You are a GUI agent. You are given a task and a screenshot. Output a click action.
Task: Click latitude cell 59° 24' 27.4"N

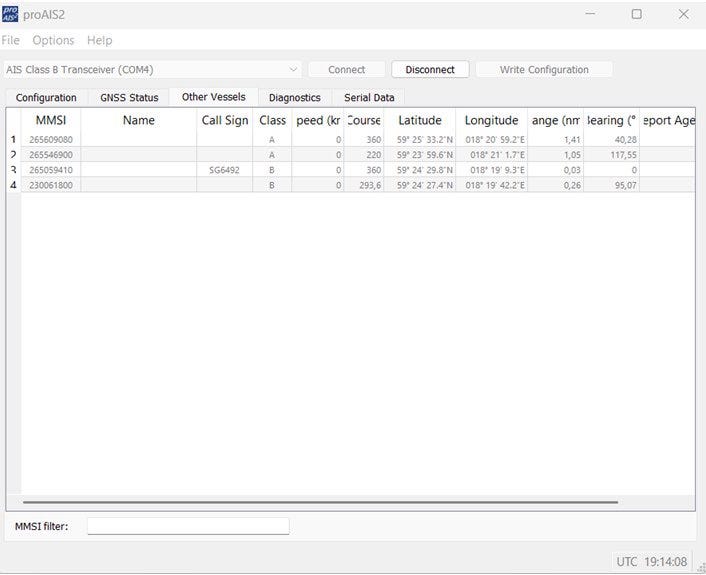420,185
